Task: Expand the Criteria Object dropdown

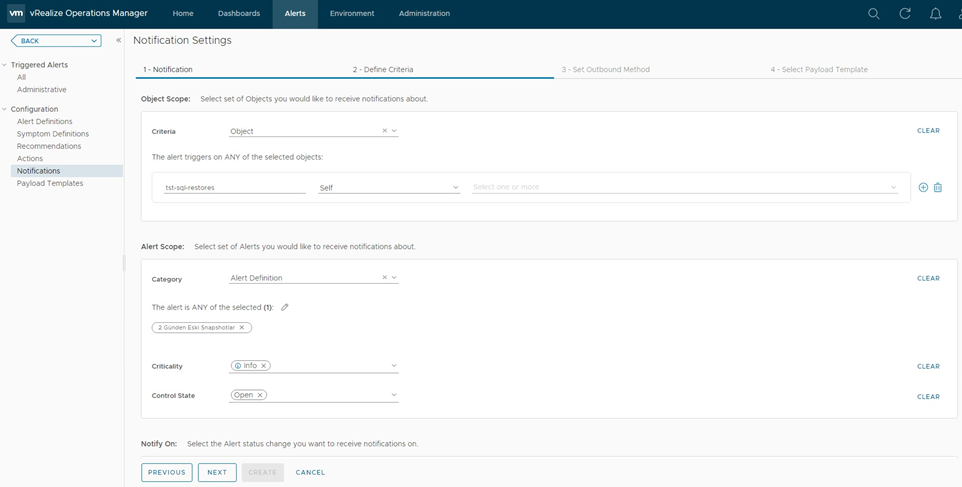Action: tap(395, 131)
